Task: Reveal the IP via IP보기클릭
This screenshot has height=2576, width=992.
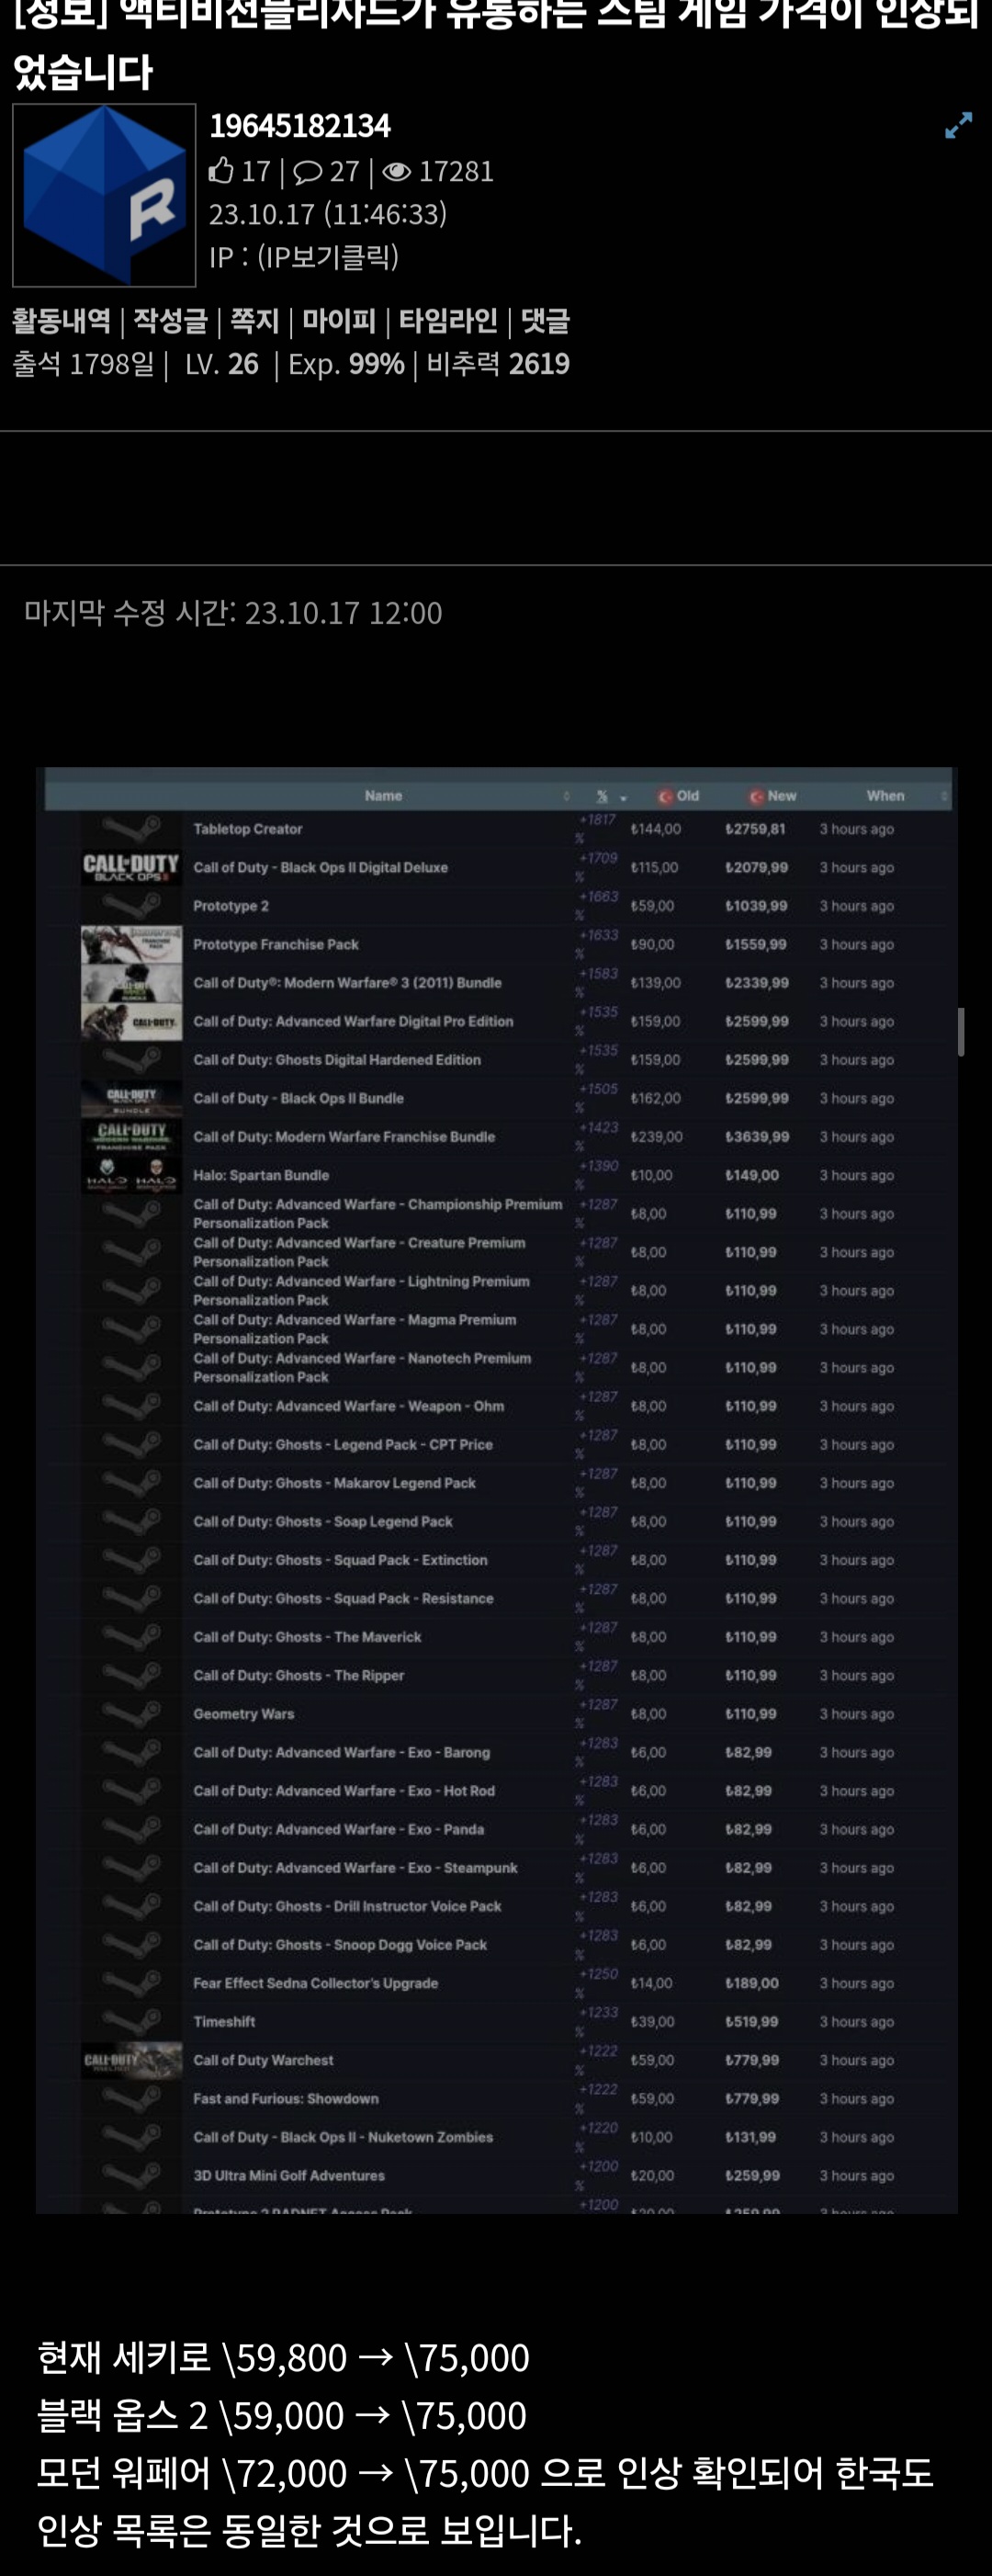Action: pyautogui.click(x=328, y=257)
